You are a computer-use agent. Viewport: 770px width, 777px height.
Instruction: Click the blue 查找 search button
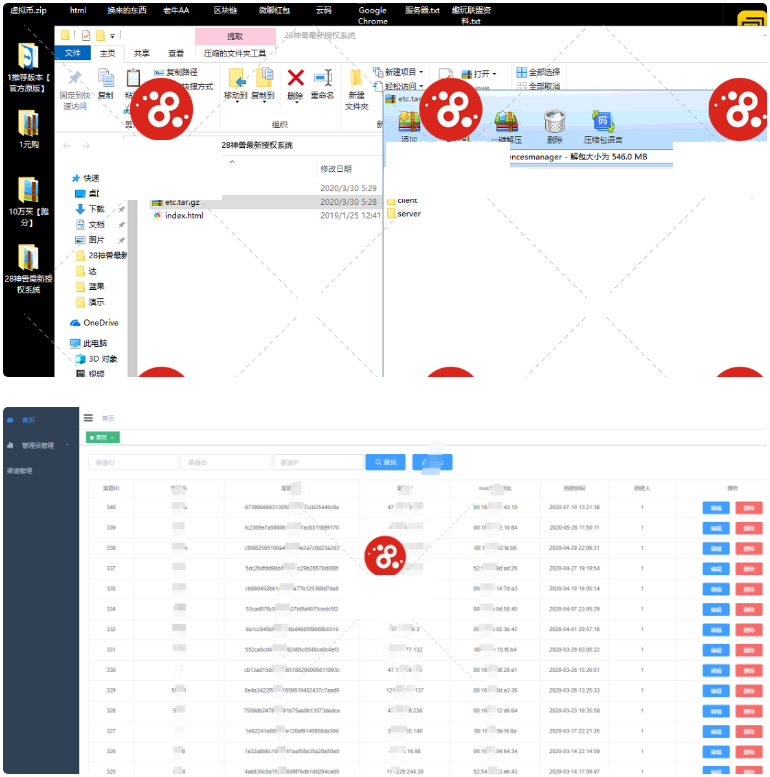(x=385, y=462)
